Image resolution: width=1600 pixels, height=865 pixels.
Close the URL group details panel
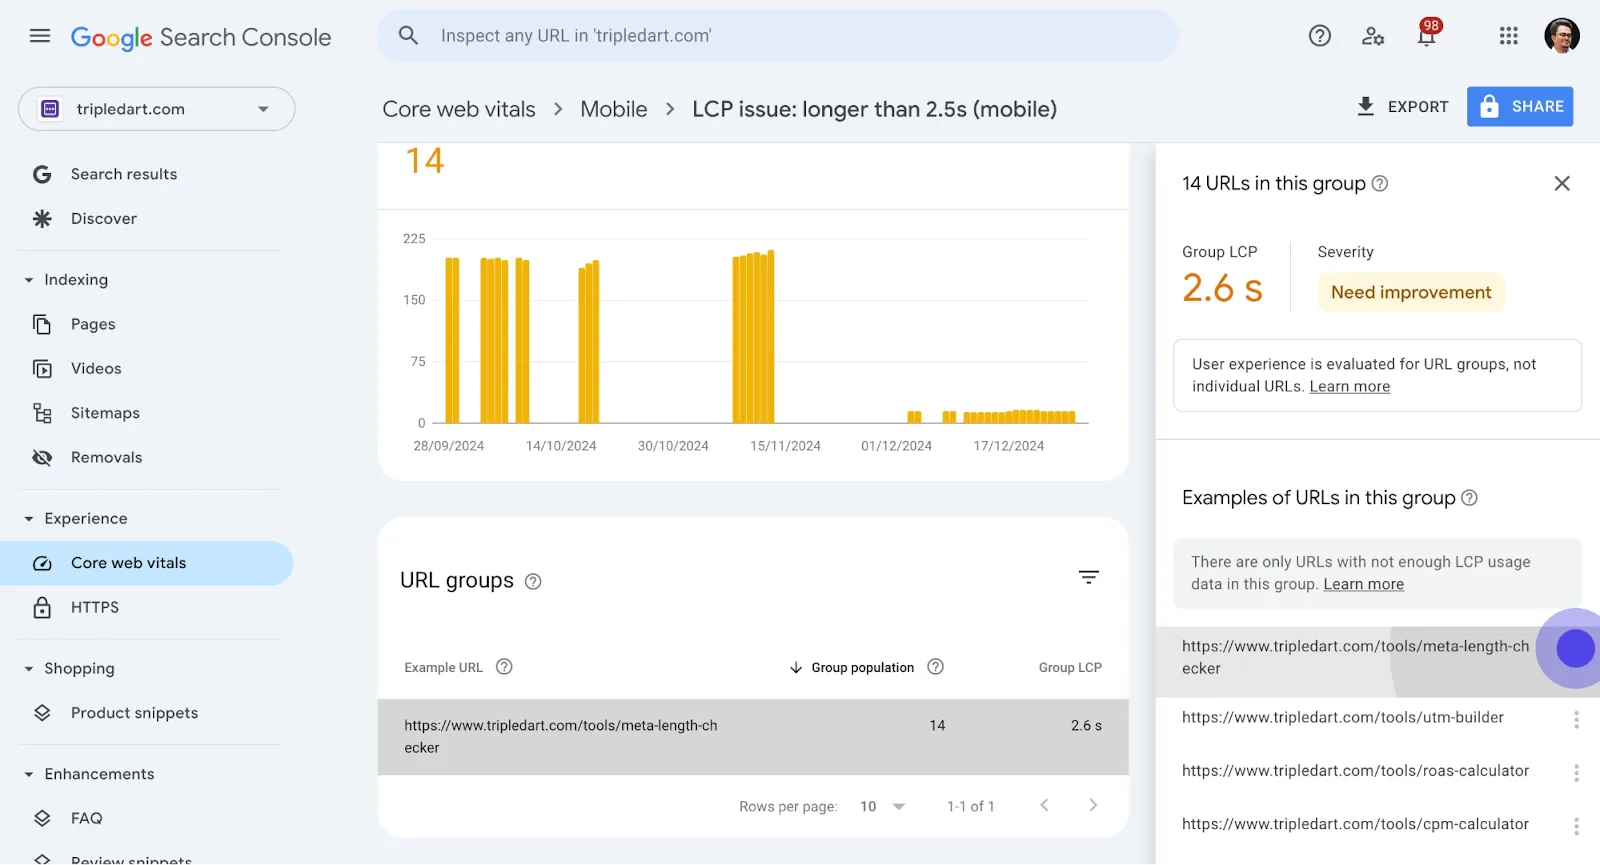pos(1562,184)
